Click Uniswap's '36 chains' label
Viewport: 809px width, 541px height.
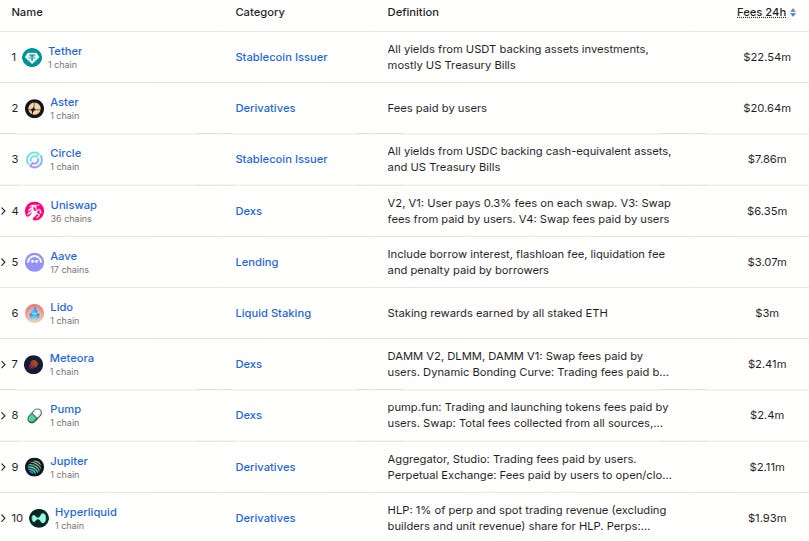[71, 219]
